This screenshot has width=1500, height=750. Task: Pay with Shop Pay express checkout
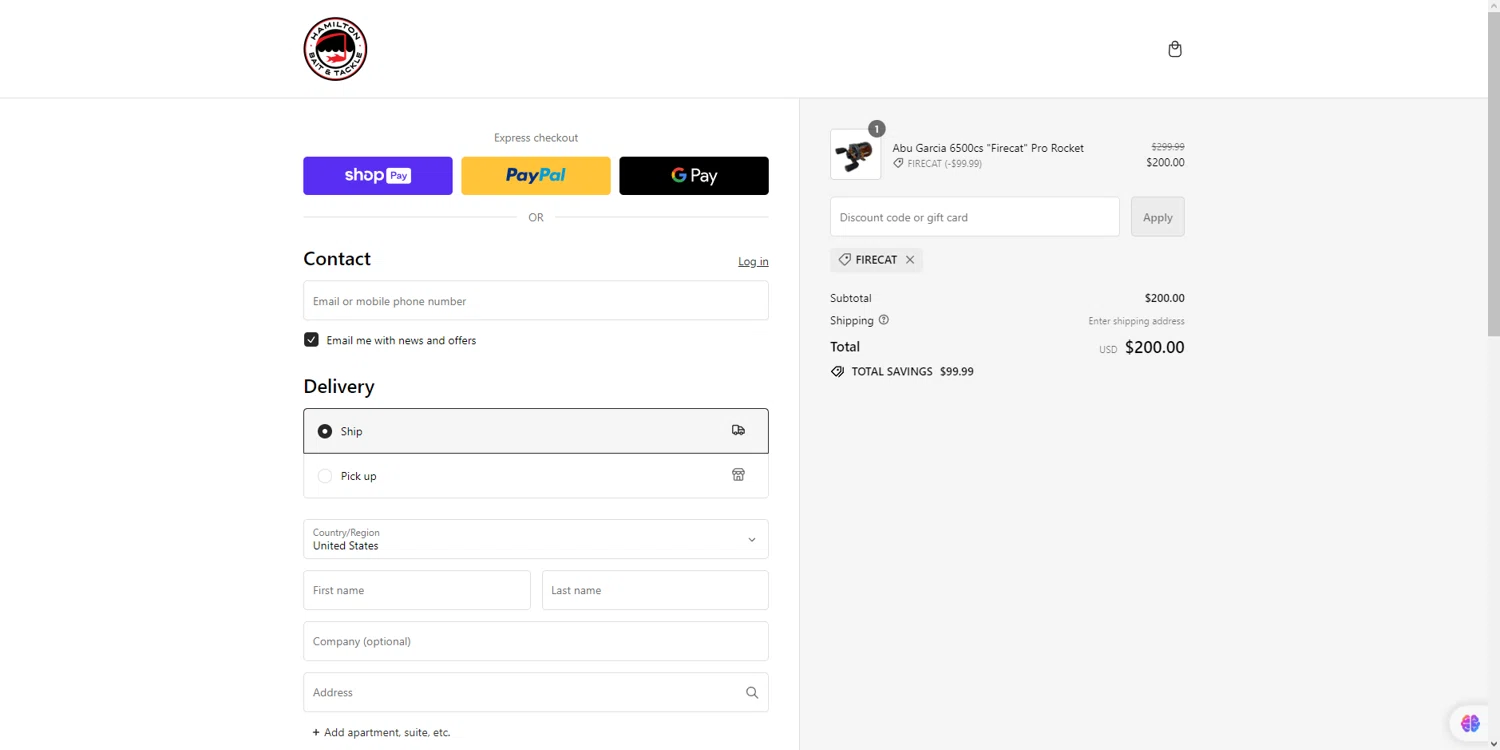coord(378,176)
